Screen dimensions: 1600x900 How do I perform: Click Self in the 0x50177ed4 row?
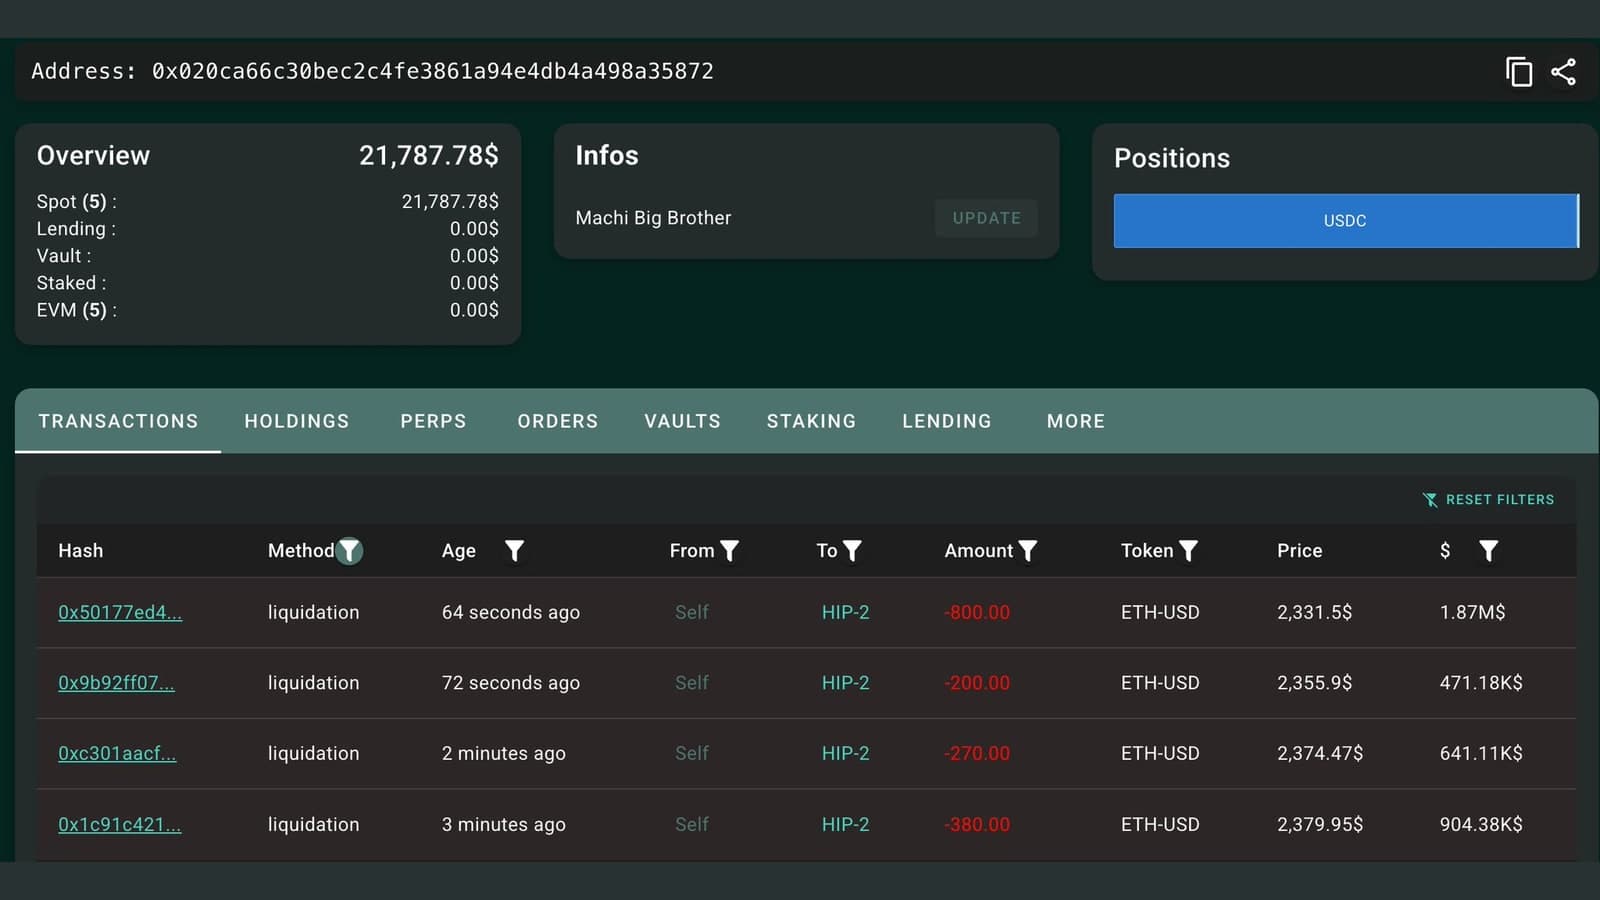point(691,612)
